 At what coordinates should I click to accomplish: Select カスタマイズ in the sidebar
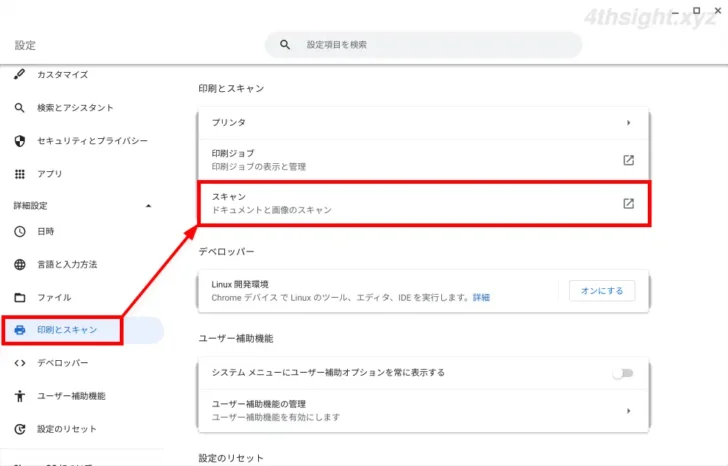(x=62, y=74)
